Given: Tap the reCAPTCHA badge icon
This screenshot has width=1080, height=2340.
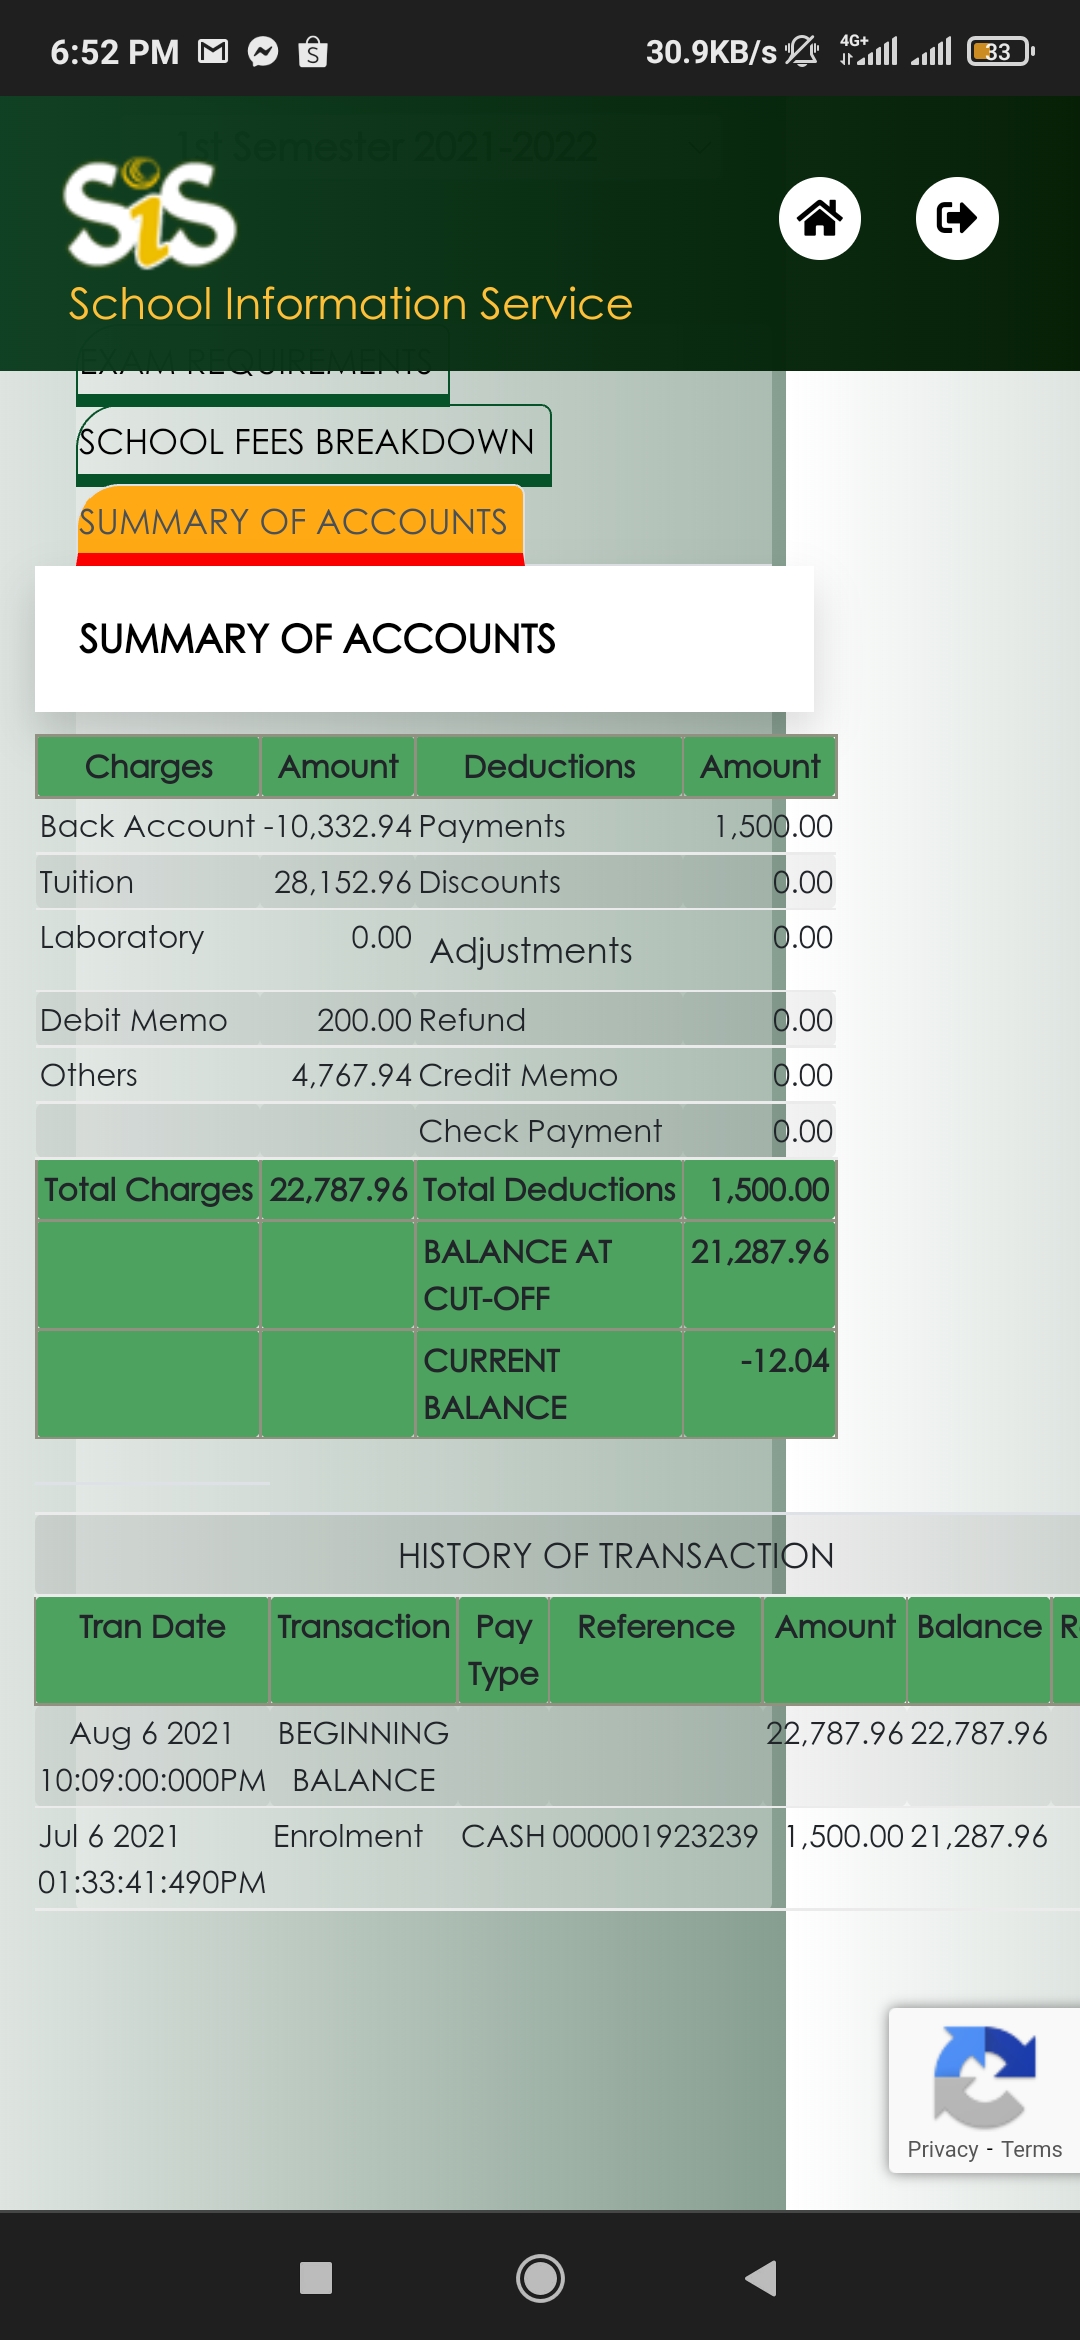Looking at the screenshot, I should (984, 2076).
